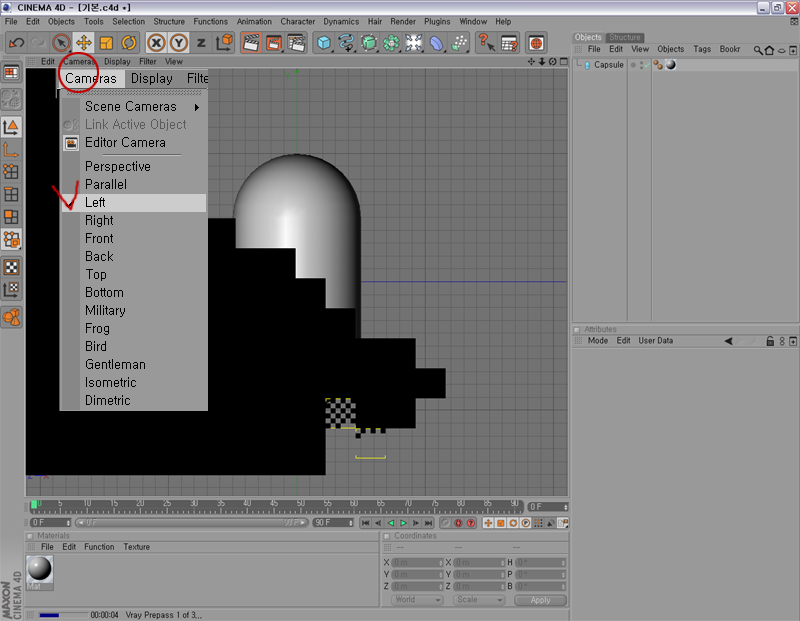Screen dimensions: 800x621
Task: Click the Apply coordinates button
Action: (x=540, y=600)
